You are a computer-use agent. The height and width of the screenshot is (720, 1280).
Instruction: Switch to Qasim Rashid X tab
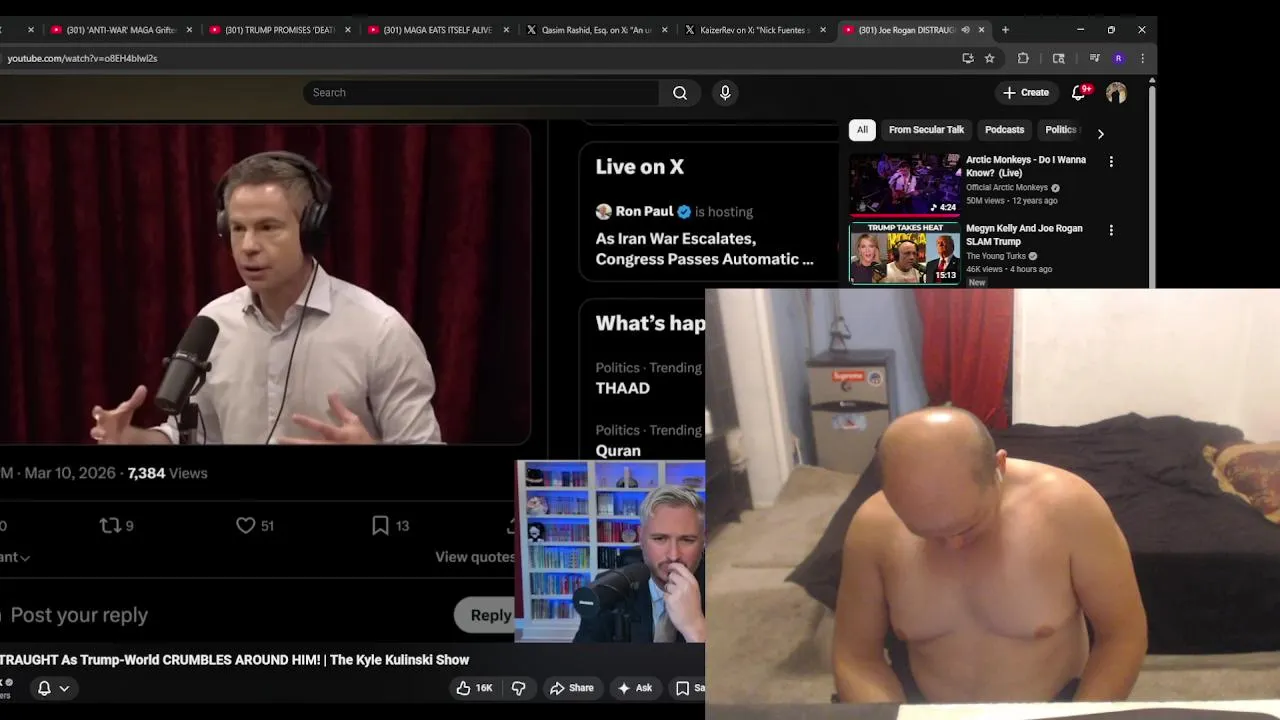(x=596, y=30)
